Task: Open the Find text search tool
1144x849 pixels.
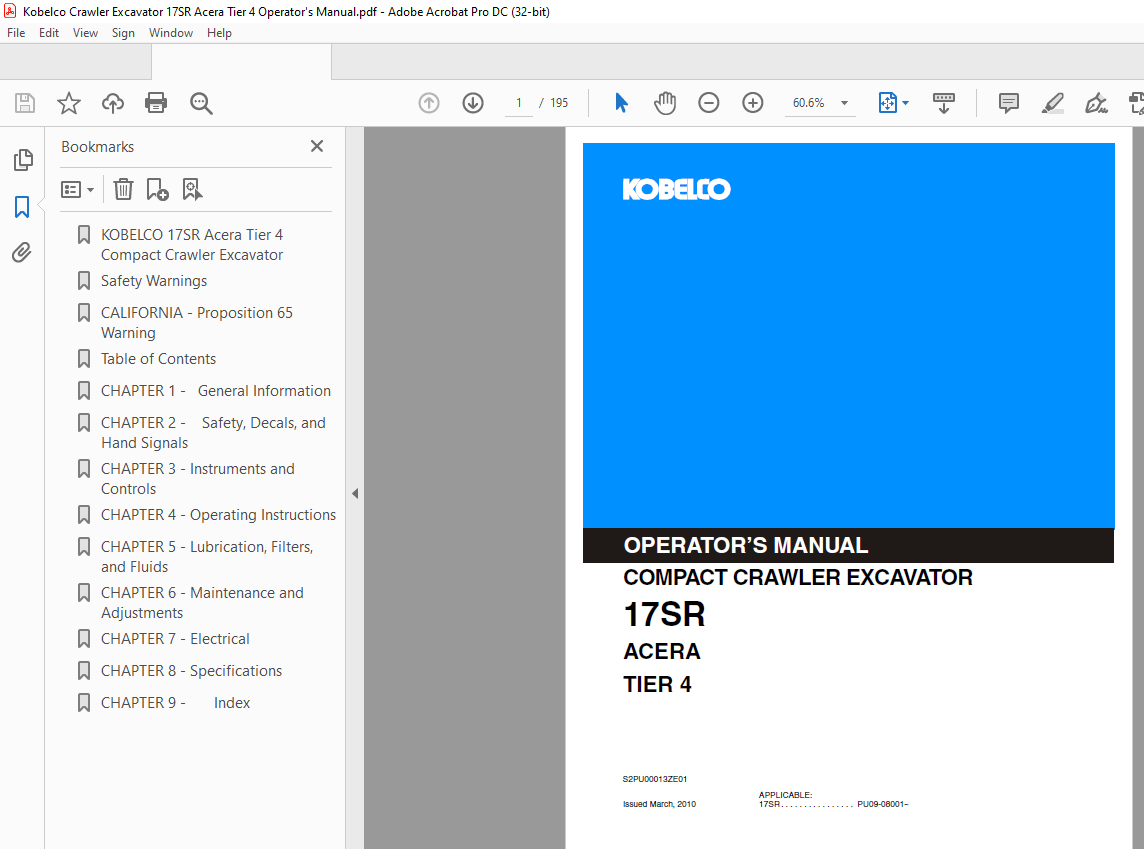Action: click(x=201, y=104)
